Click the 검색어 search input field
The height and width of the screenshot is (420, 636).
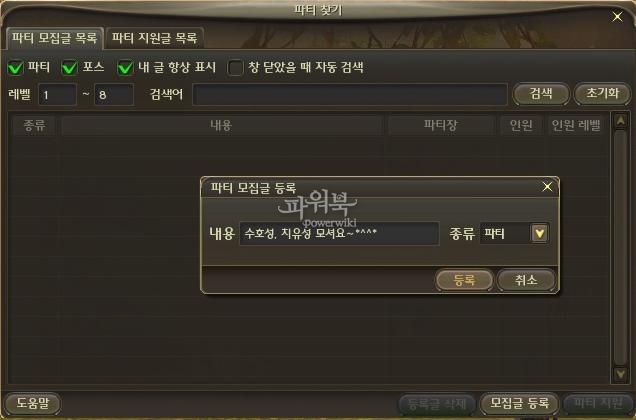pos(350,95)
